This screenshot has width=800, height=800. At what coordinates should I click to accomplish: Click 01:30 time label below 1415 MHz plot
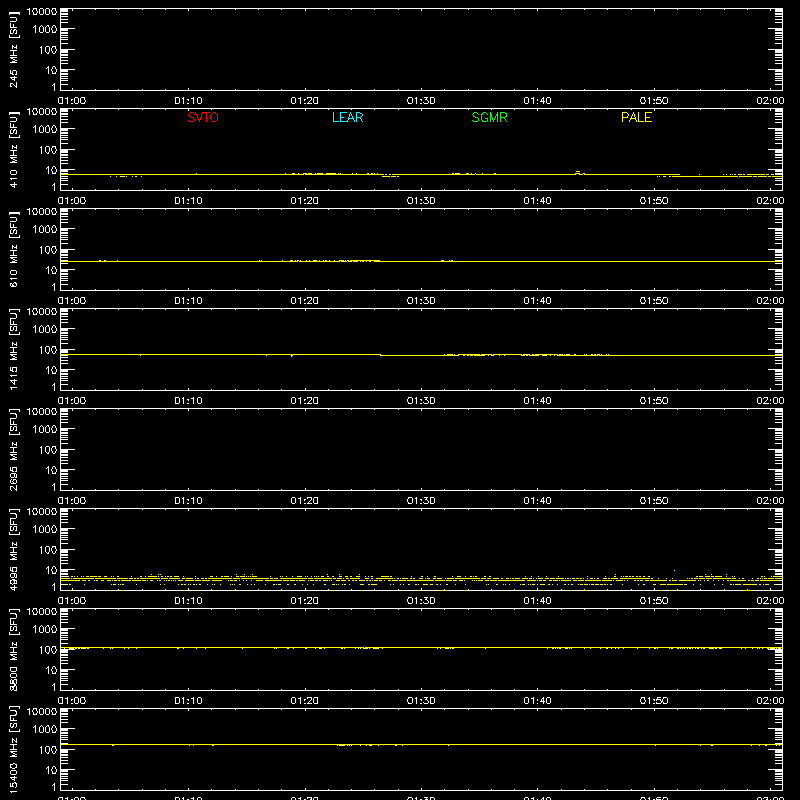[421, 401]
